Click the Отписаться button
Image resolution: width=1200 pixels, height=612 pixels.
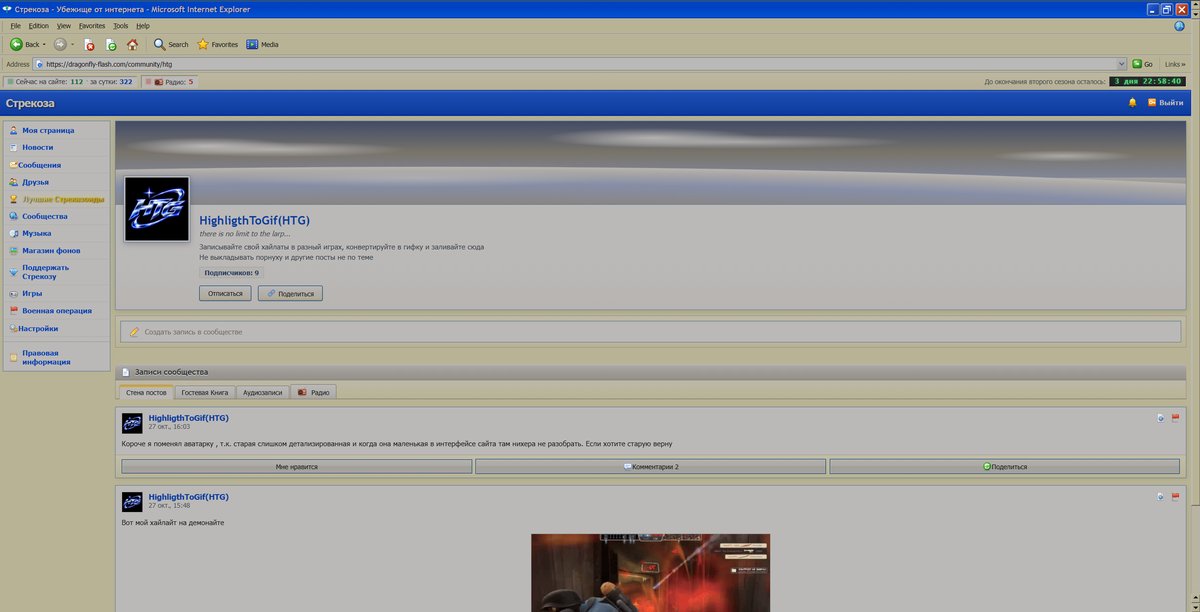[x=225, y=294]
